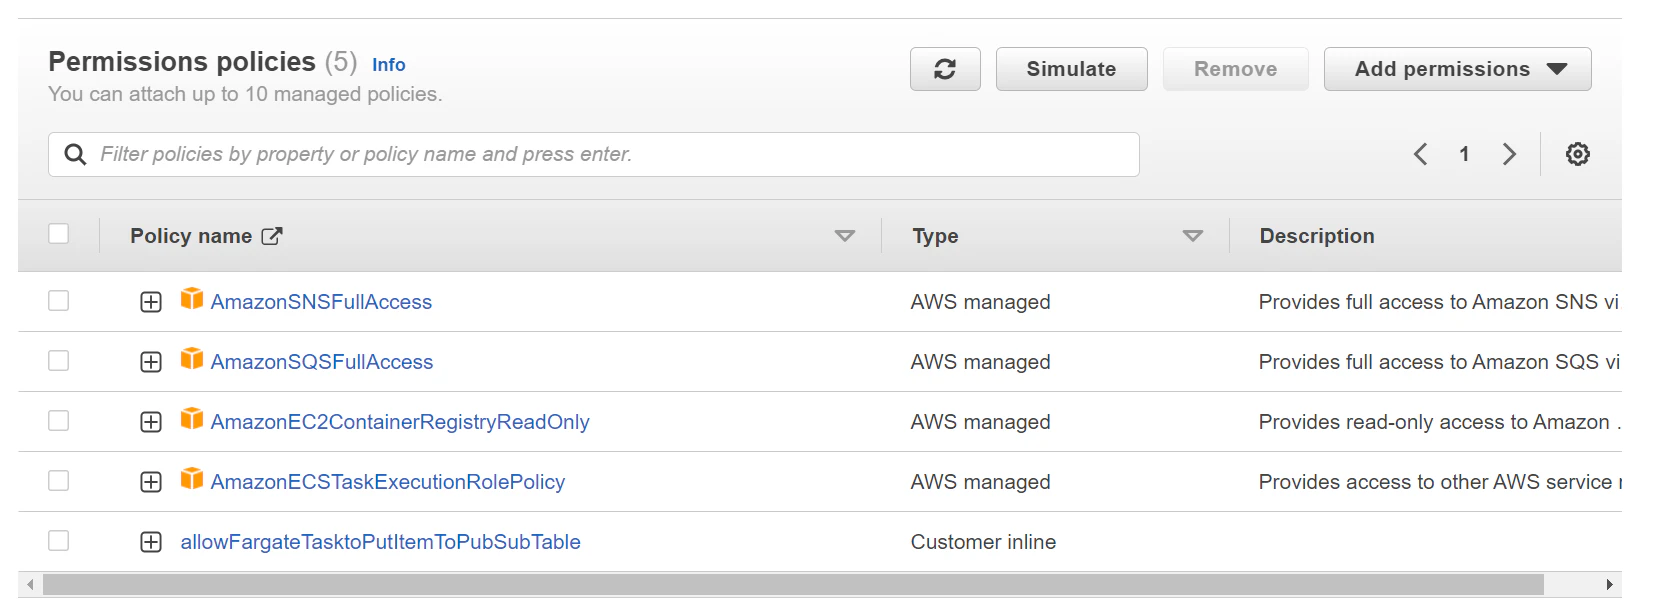
Task: Select the AmazonECSTaskExecutionRolePolicy row checkbox
Action: tap(59, 480)
